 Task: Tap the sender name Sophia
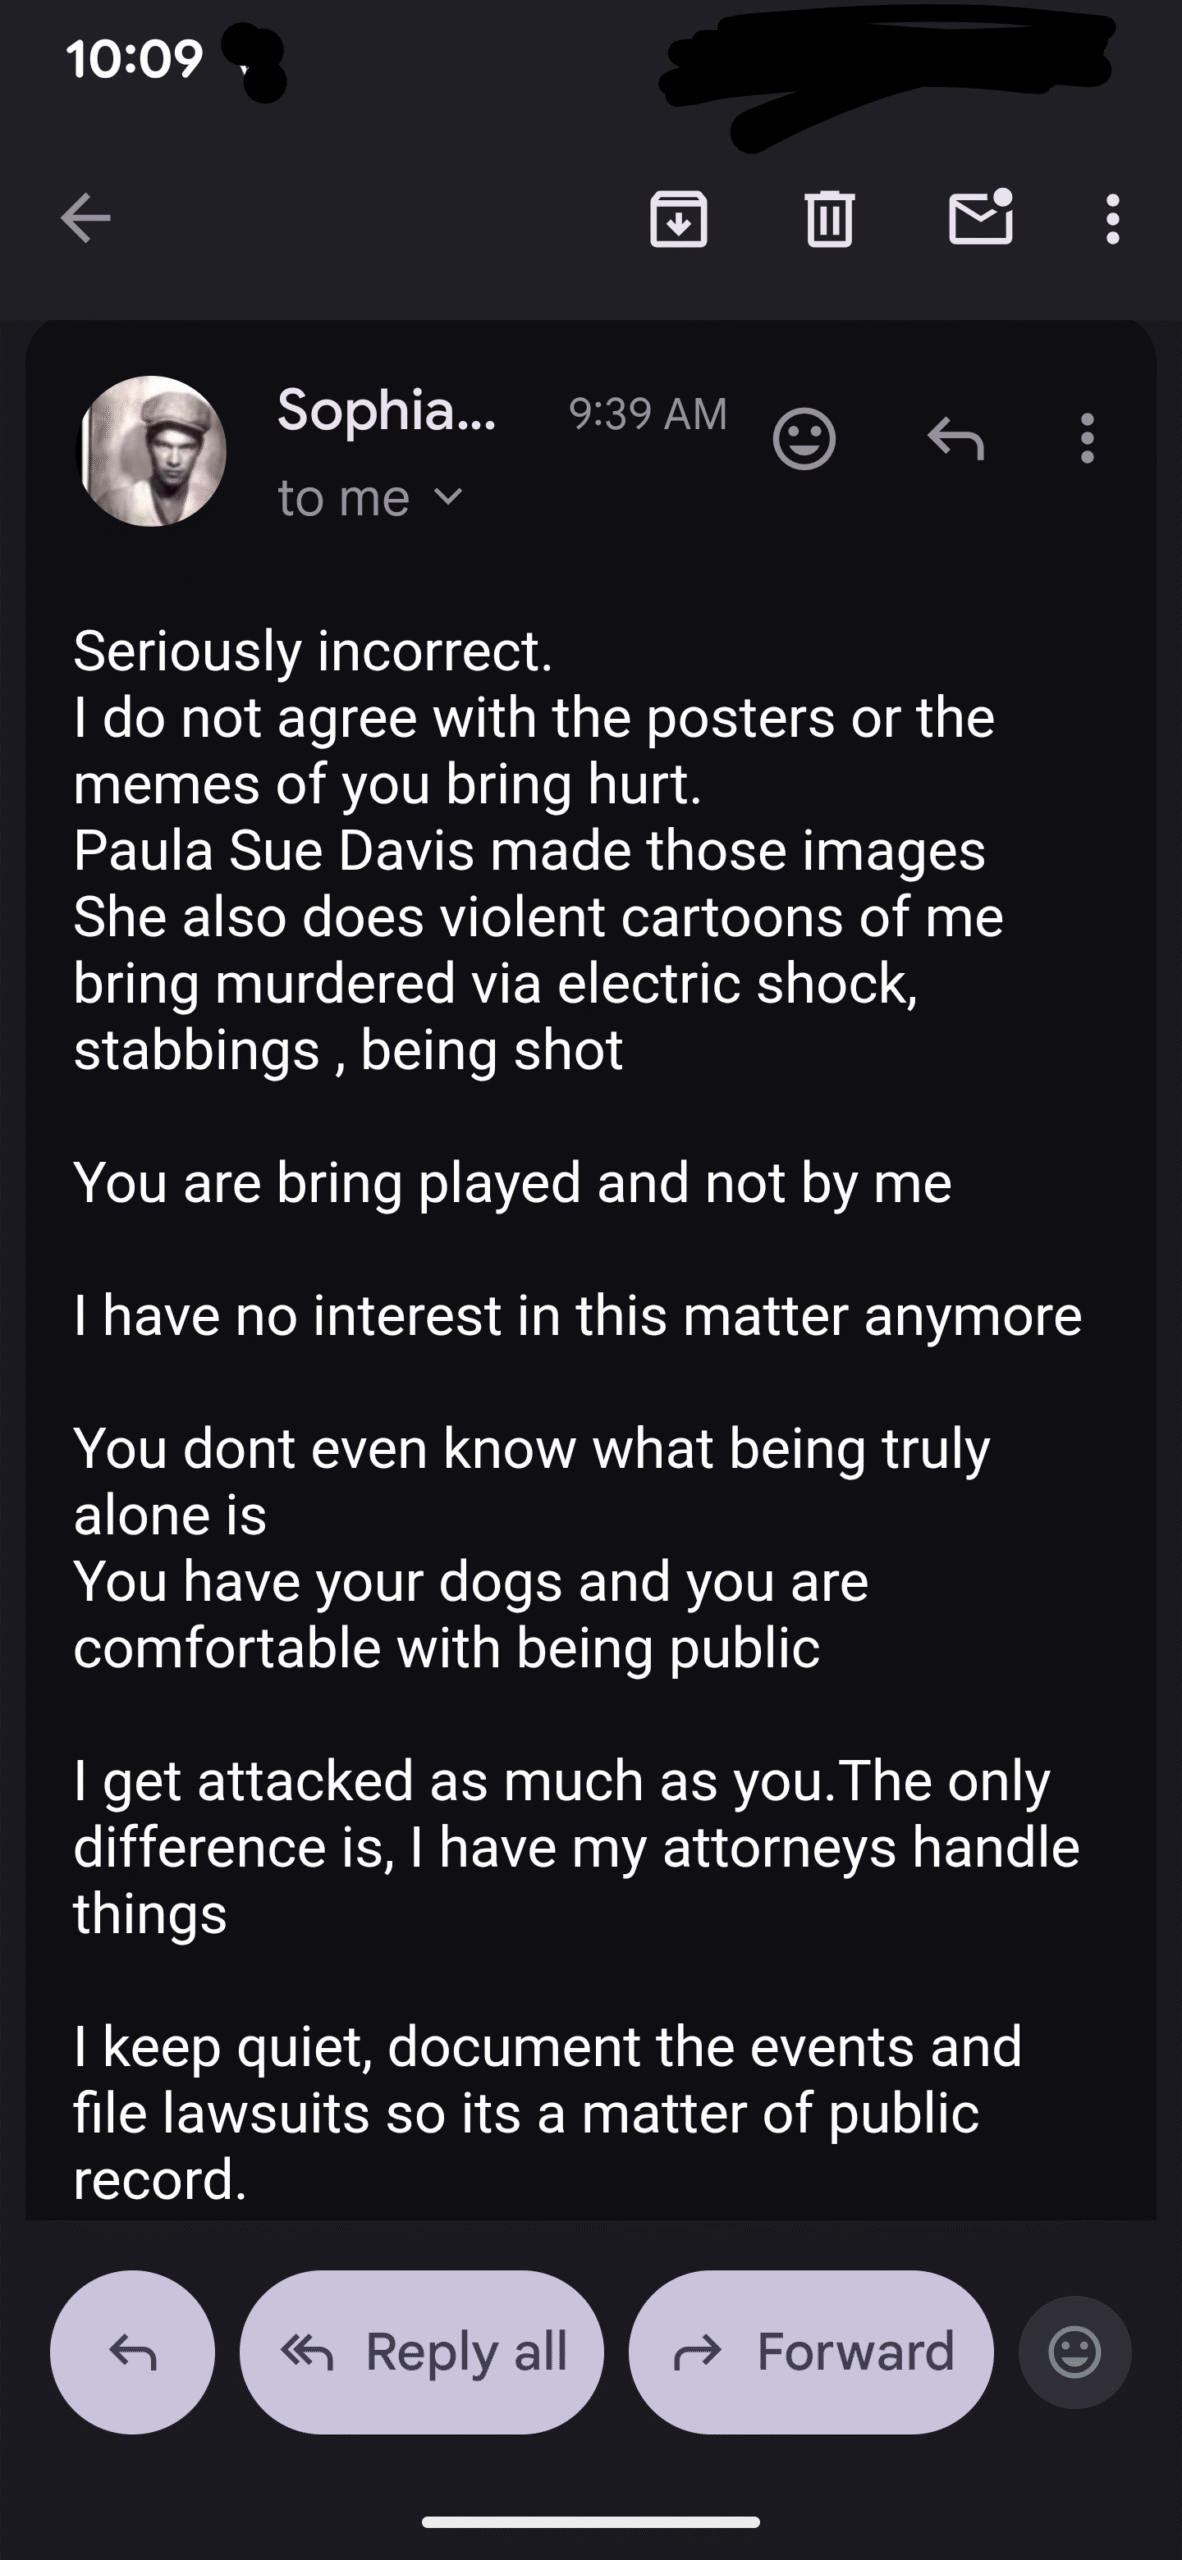click(x=386, y=410)
